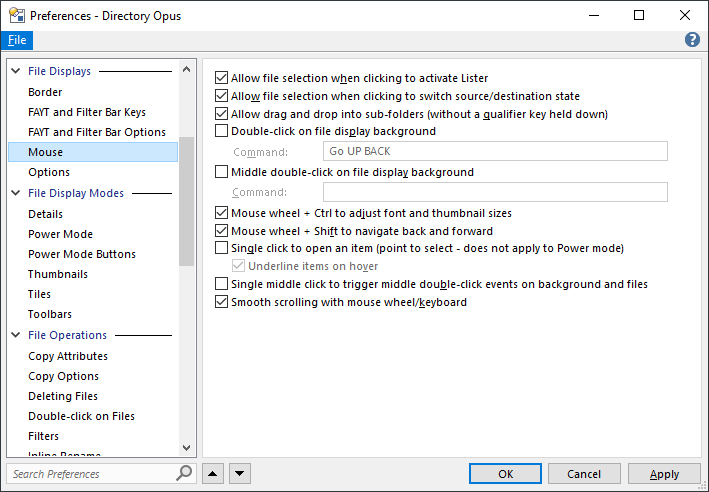Disable drag and drop into sub-folders
Image resolution: width=709 pixels, height=492 pixels.
[221, 114]
